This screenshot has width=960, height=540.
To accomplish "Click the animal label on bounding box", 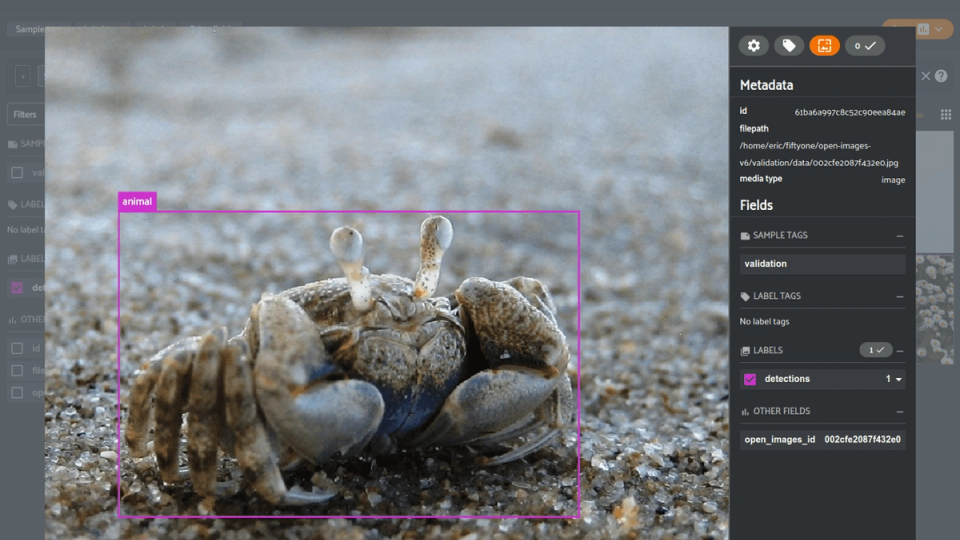I will [x=137, y=201].
